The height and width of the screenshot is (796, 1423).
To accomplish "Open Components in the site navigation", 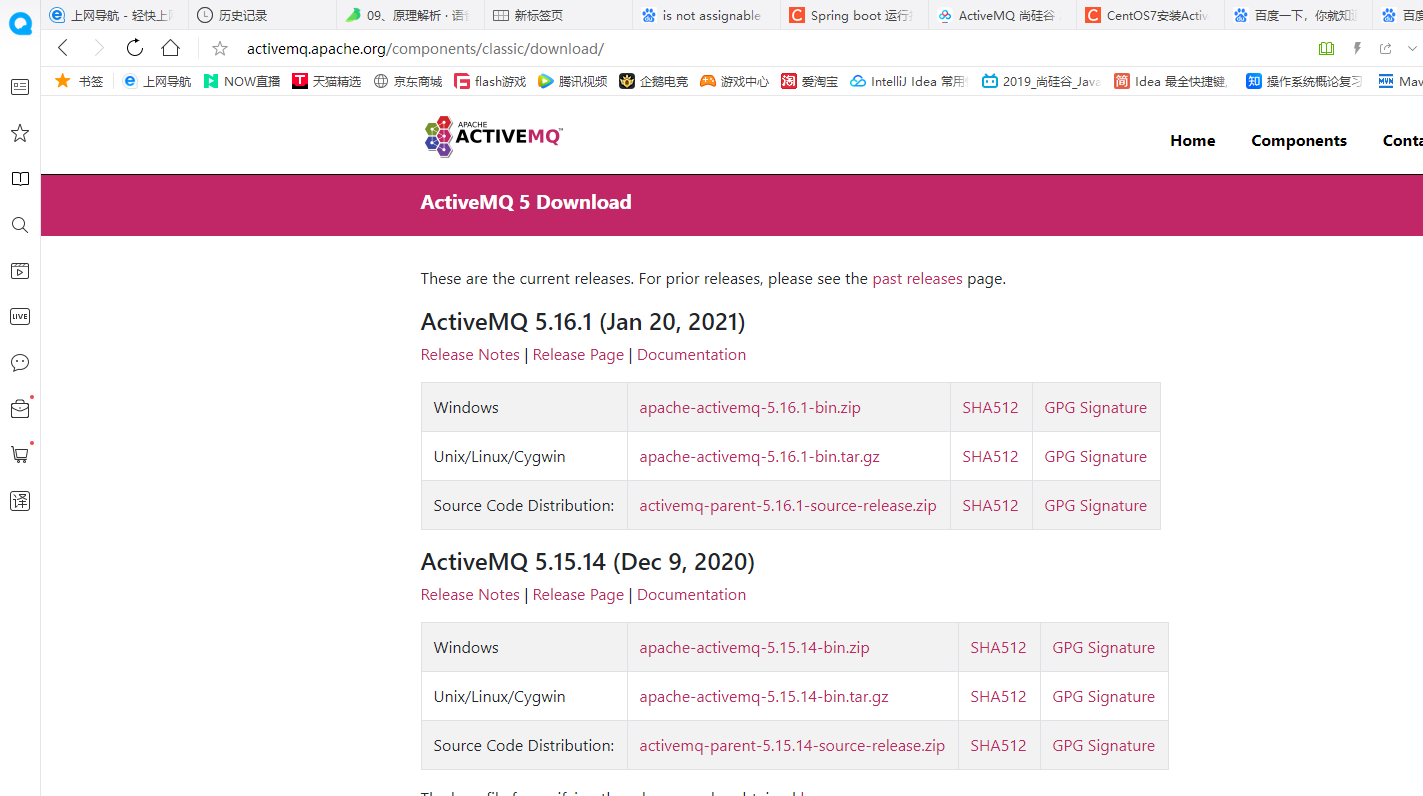I will point(1298,141).
